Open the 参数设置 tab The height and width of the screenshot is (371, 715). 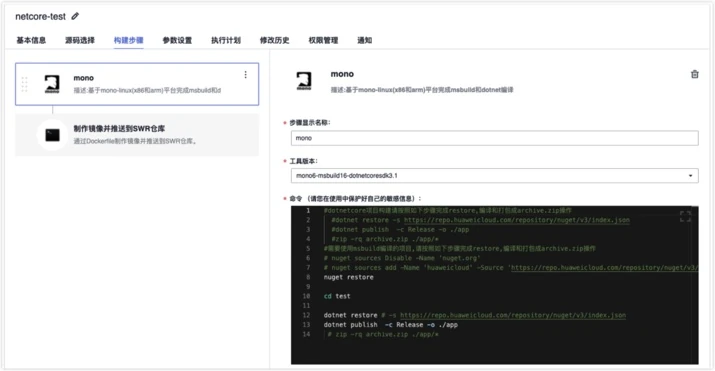pos(177,40)
